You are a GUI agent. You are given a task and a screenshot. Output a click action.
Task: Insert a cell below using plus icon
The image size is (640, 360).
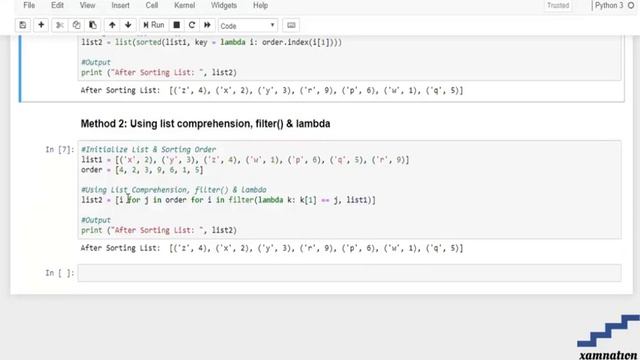[x=41, y=25]
